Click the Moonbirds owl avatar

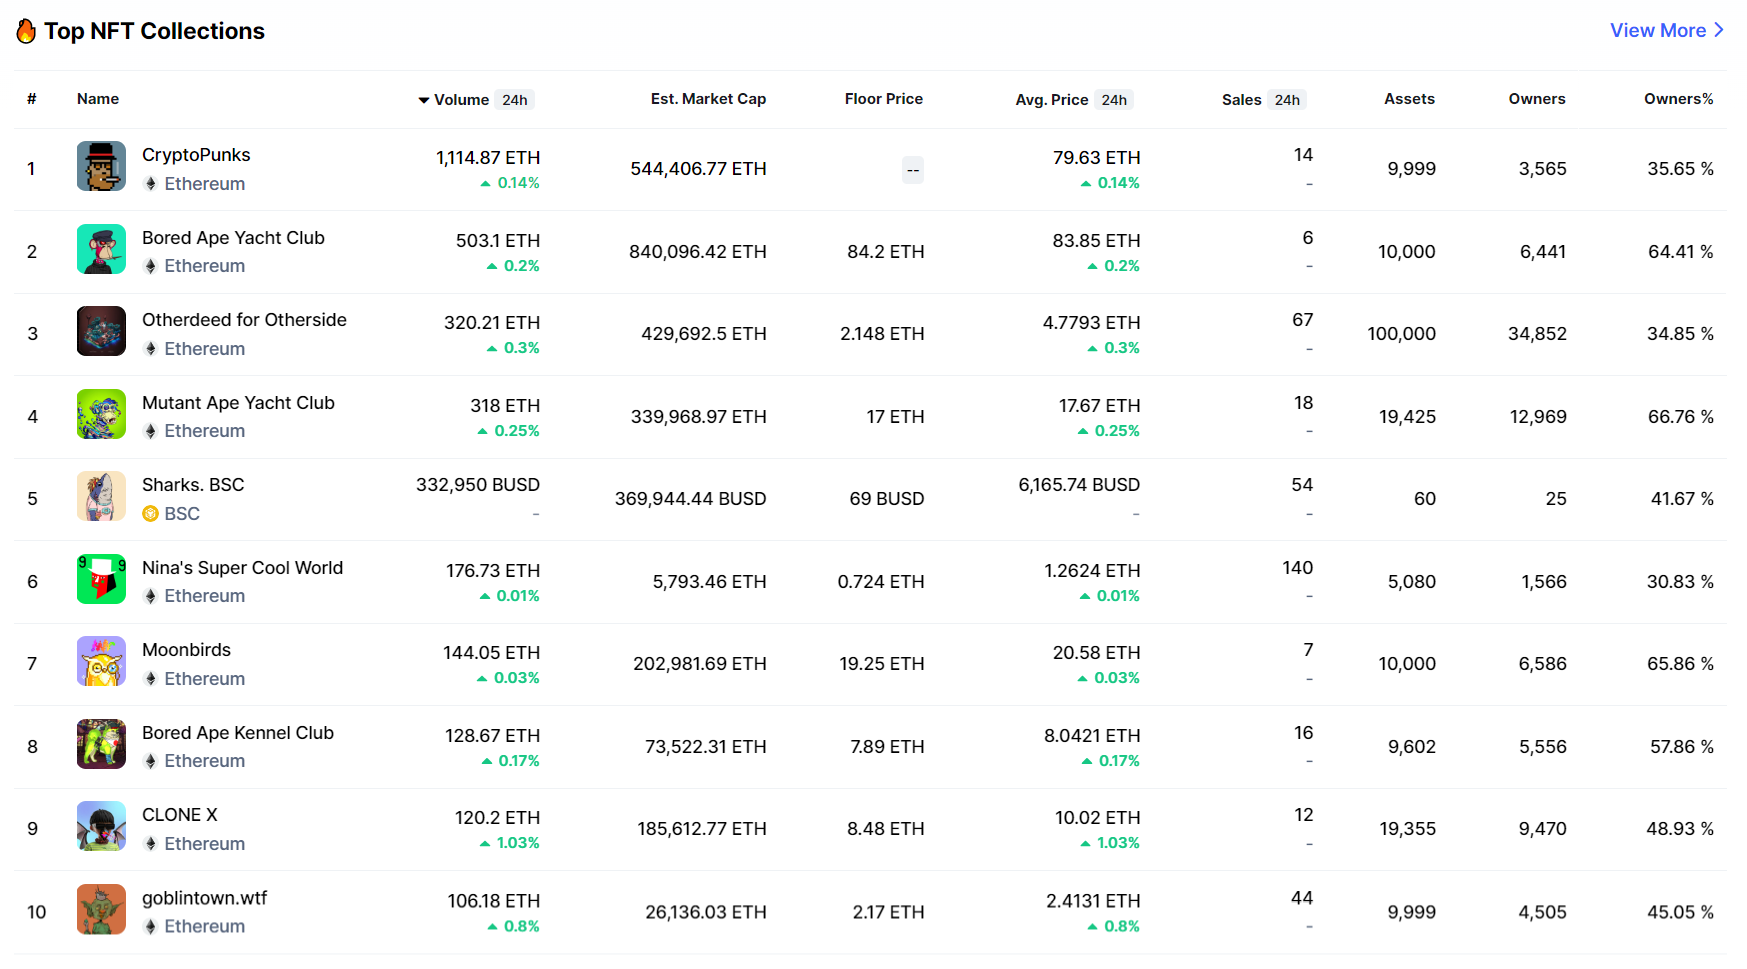coord(101,661)
